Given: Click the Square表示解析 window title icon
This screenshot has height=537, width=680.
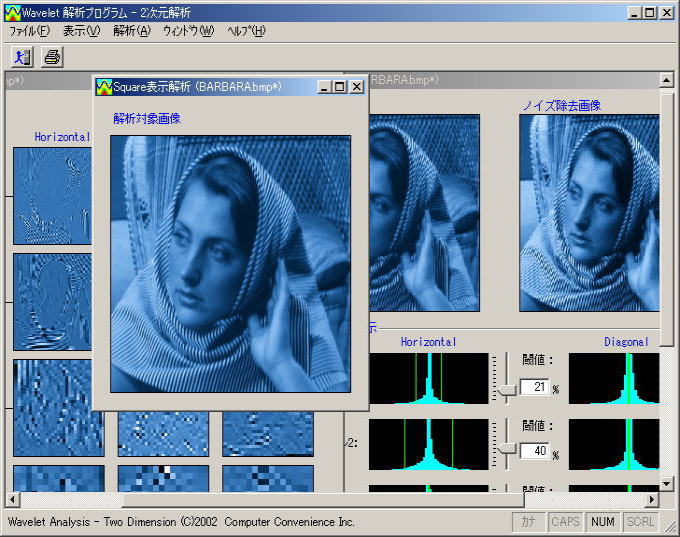Looking at the screenshot, I should (x=104, y=87).
